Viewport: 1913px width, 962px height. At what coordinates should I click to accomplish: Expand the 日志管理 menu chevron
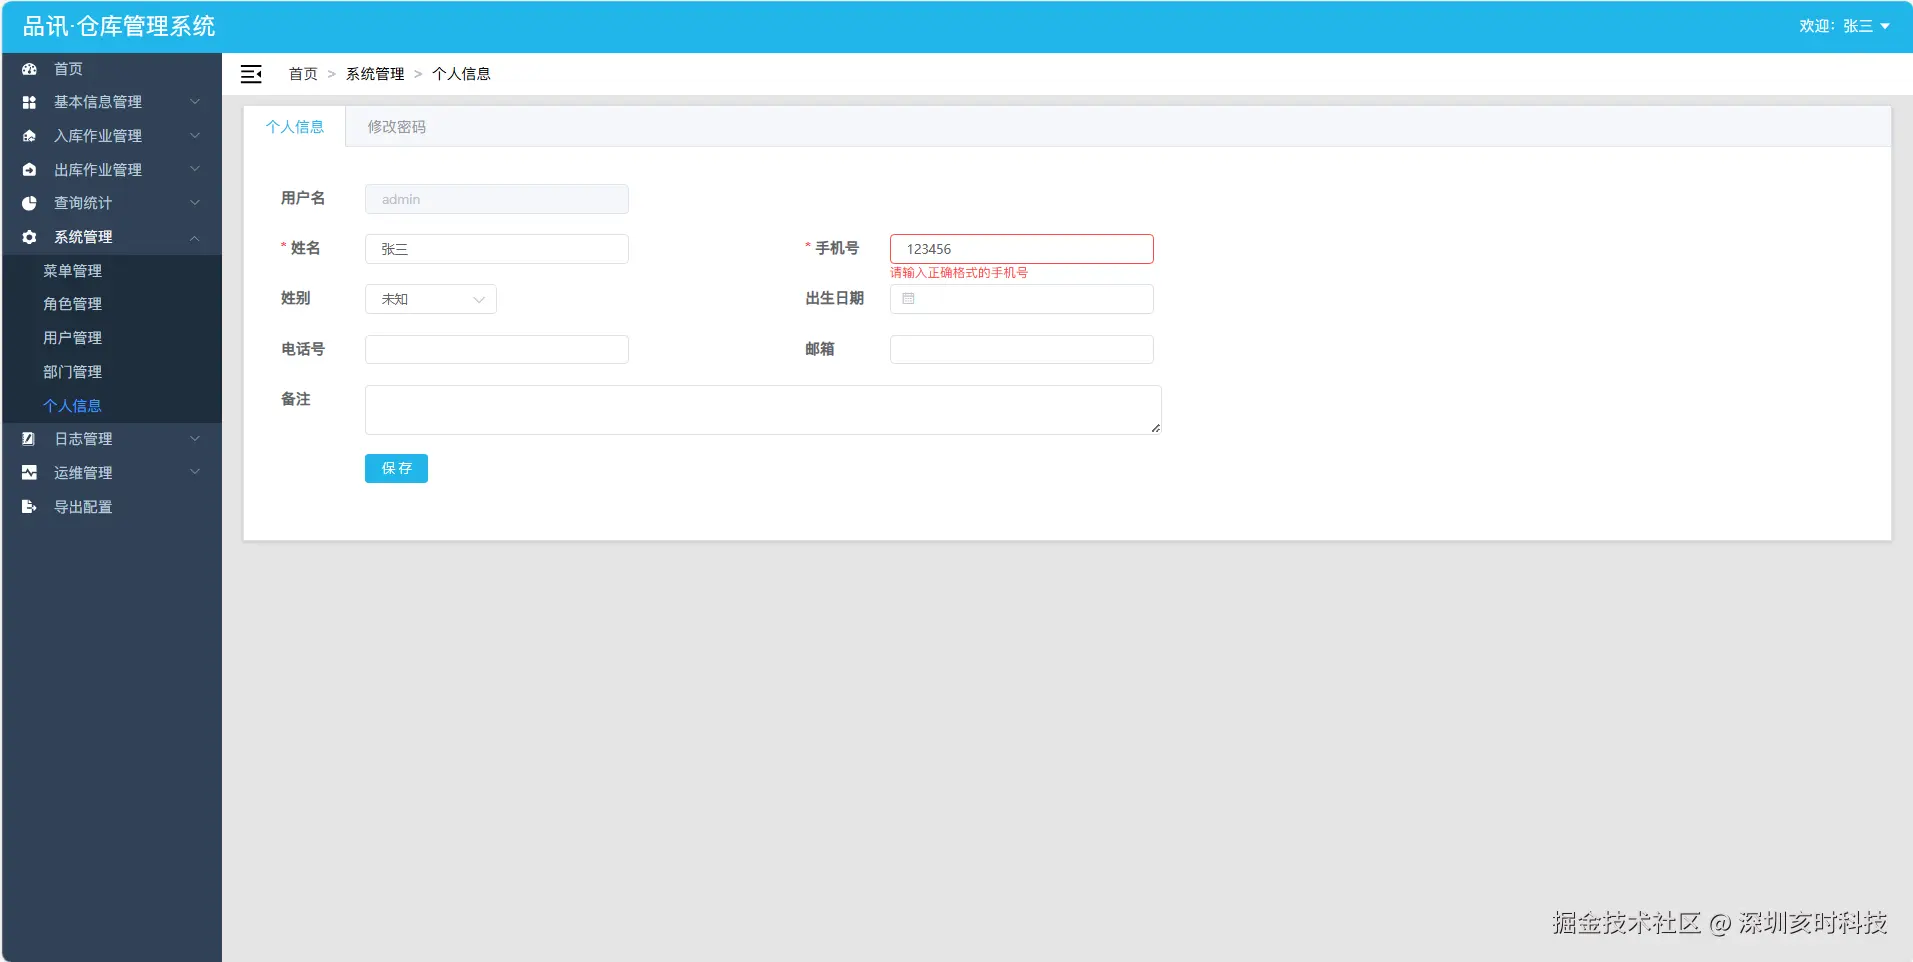coord(195,439)
